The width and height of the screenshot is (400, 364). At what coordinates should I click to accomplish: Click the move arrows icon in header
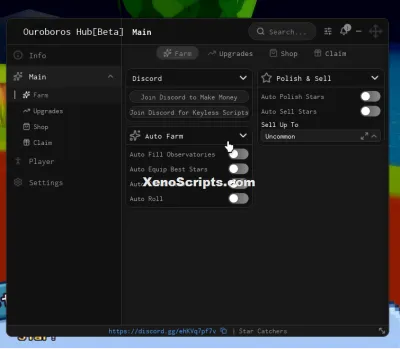tap(375, 32)
